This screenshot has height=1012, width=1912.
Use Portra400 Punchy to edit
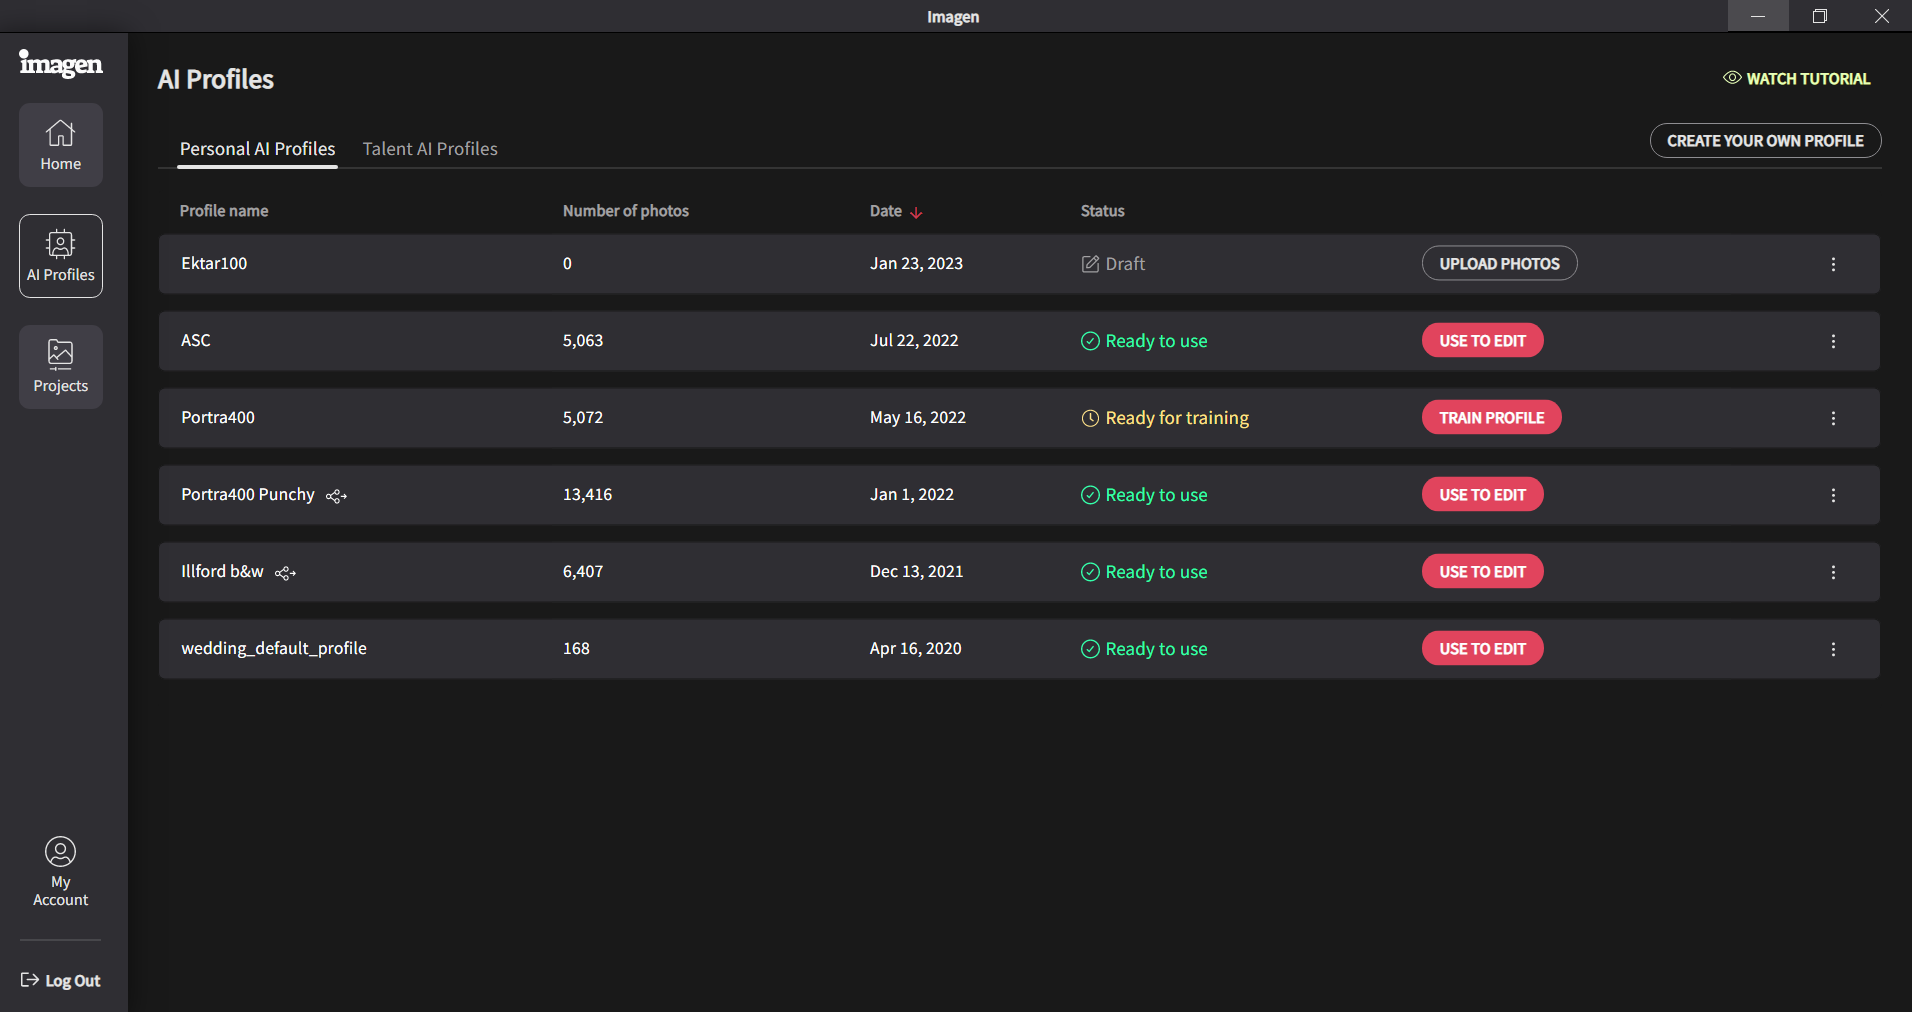pos(1482,495)
